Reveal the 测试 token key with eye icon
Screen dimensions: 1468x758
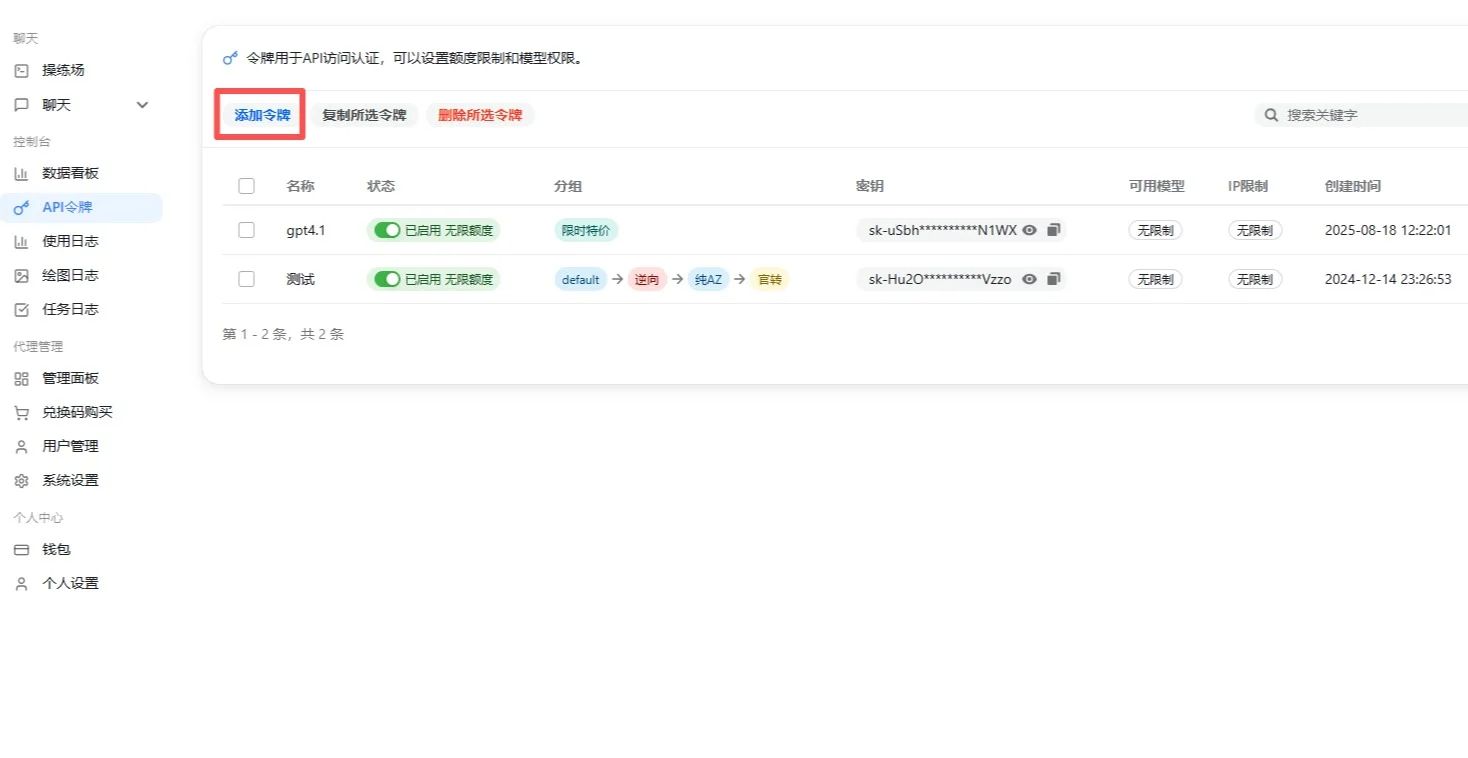[x=1029, y=279]
